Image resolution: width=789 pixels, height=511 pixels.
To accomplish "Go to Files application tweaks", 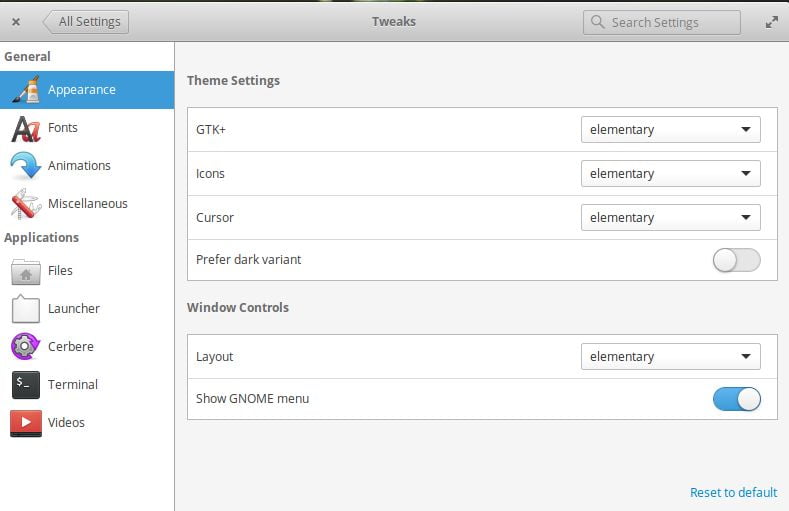I will [87, 271].
